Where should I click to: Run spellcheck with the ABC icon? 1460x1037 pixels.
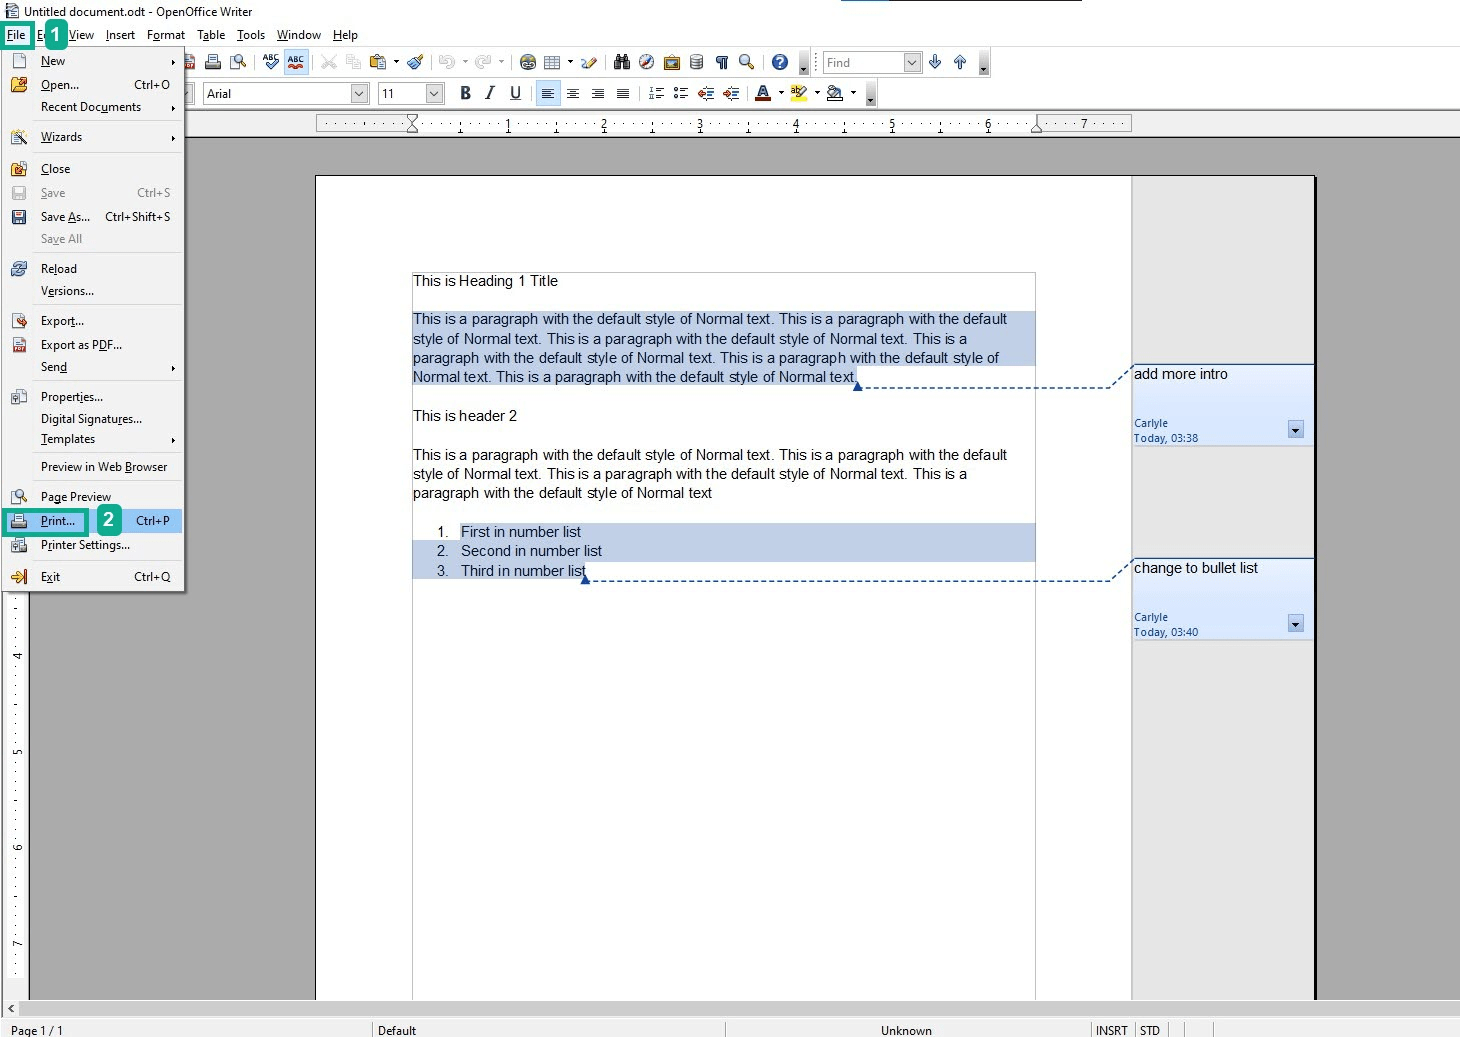(271, 62)
